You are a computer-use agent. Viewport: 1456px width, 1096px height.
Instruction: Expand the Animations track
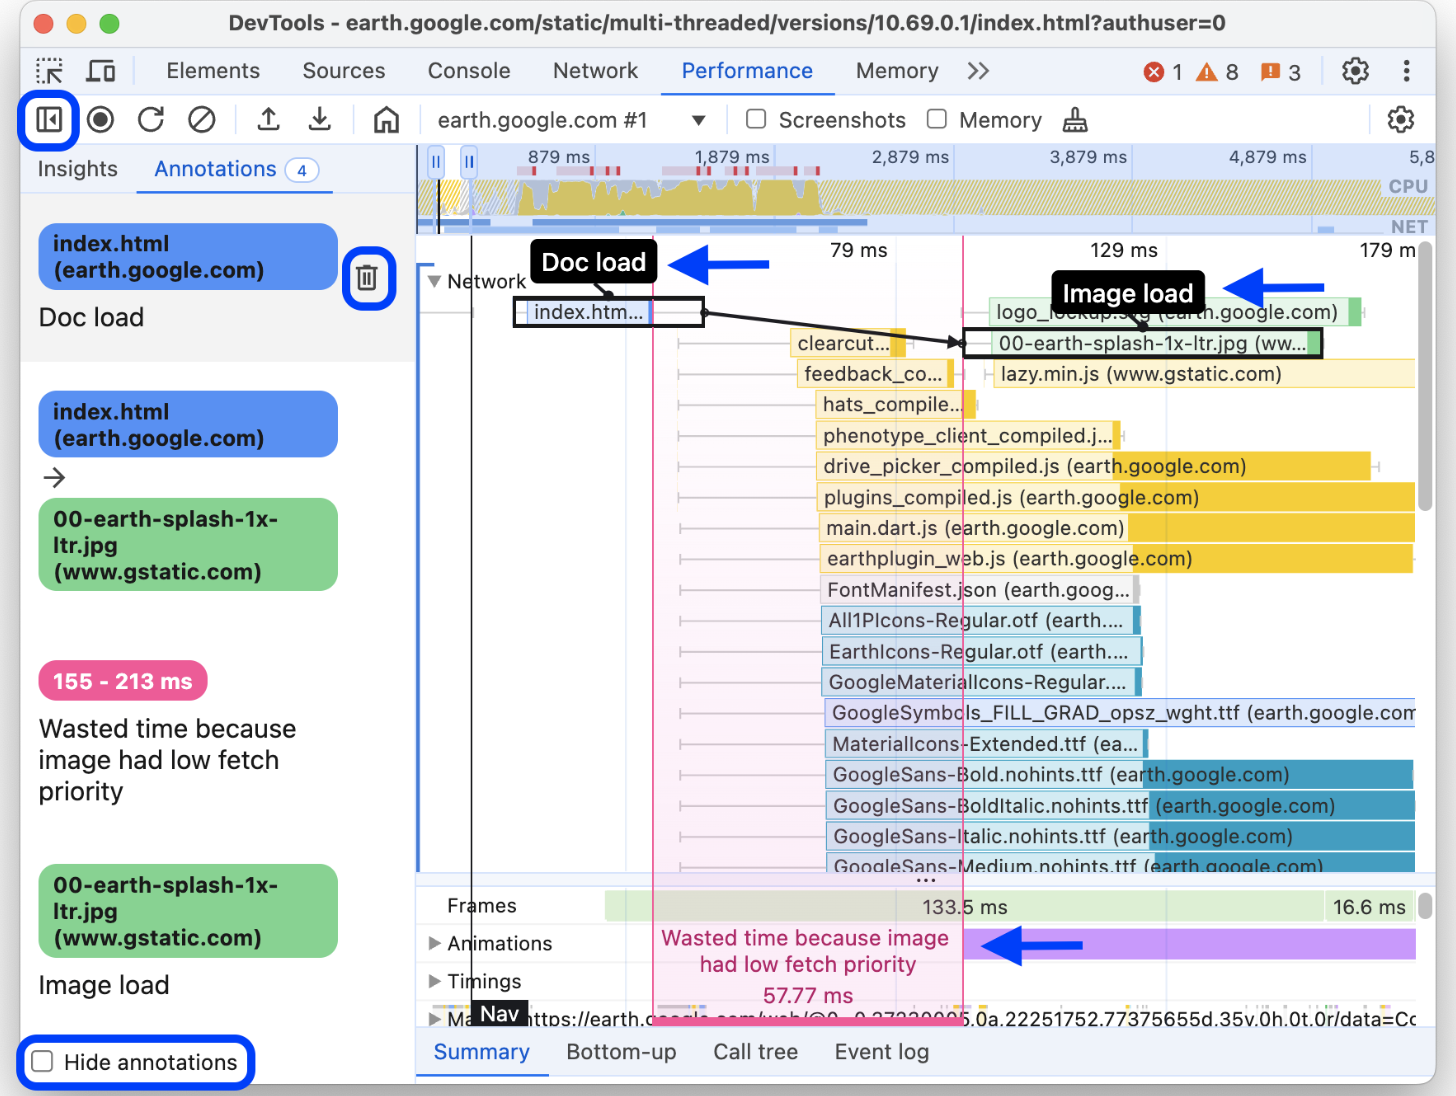(x=434, y=943)
